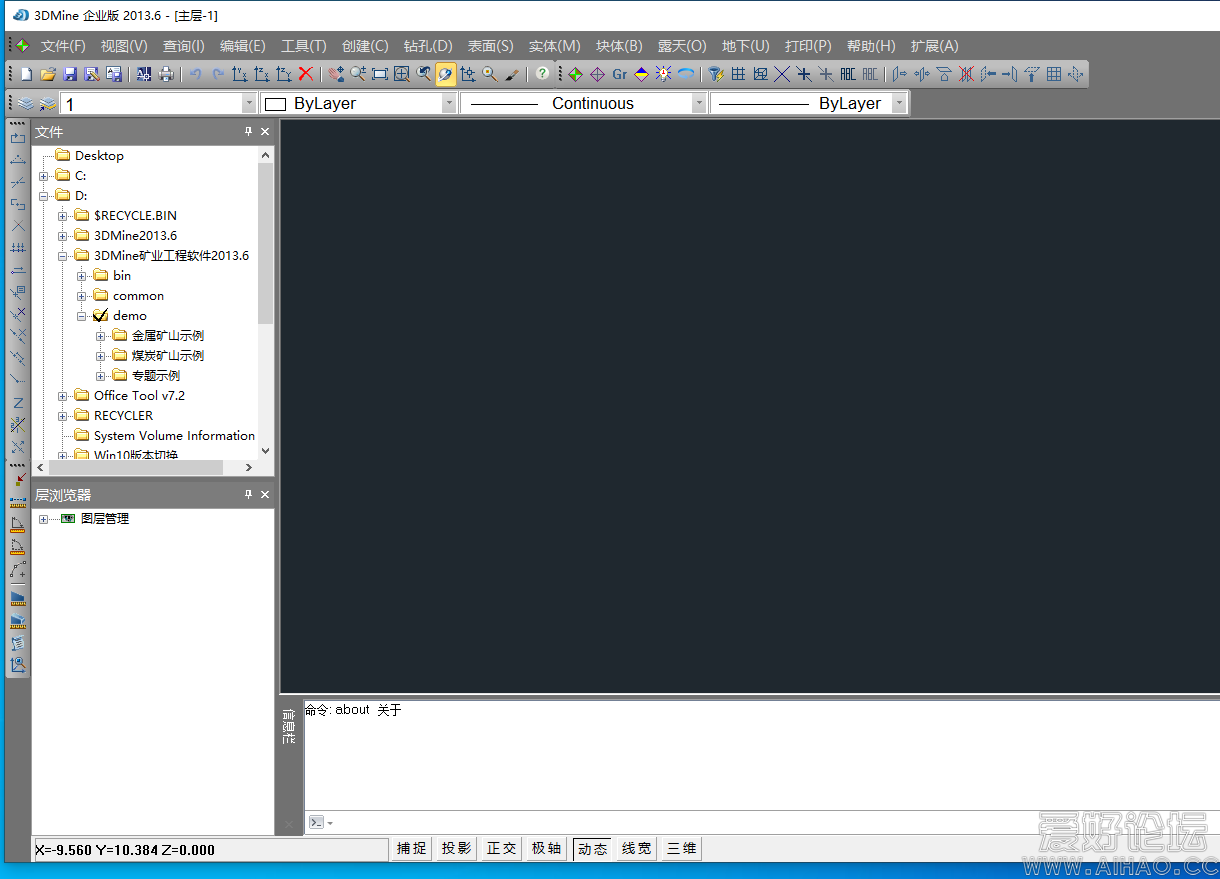This screenshot has height=879, width=1220.
Task: Toggle 捕捉 snap mode in status bar
Action: point(412,849)
